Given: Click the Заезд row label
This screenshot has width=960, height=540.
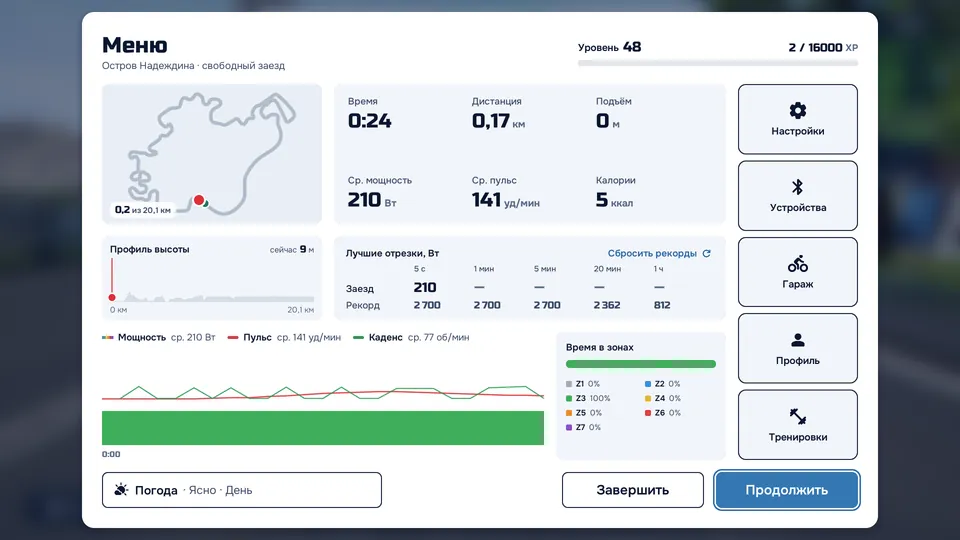Looking at the screenshot, I should (360, 288).
